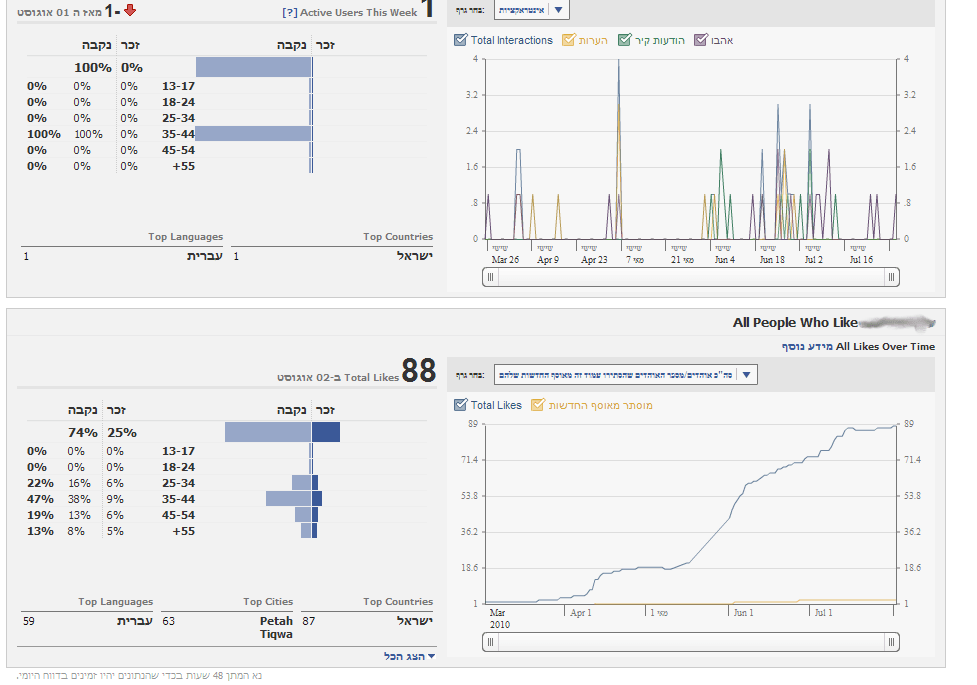Image resolution: width=977 pixels, height=685 pixels.
Task: Toggle the הערות series checkbox
Action: [568, 40]
